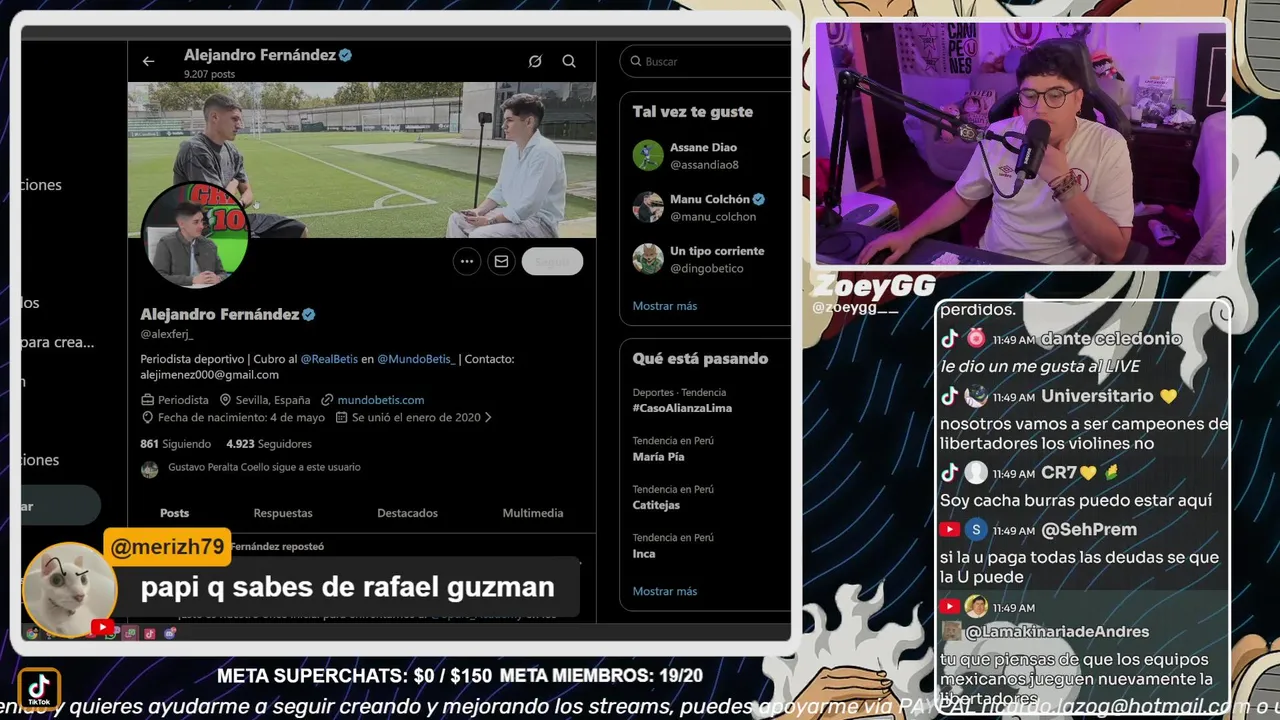This screenshot has width=1280, height=720.
Task: Click the CR7 chat username
Action: pyautogui.click(x=1058, y=473)
